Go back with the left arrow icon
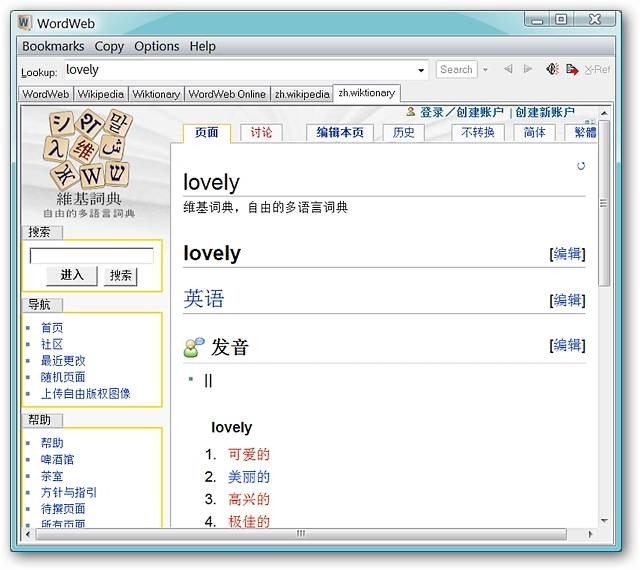Screen dimensions: 640x570 point(508,69)
